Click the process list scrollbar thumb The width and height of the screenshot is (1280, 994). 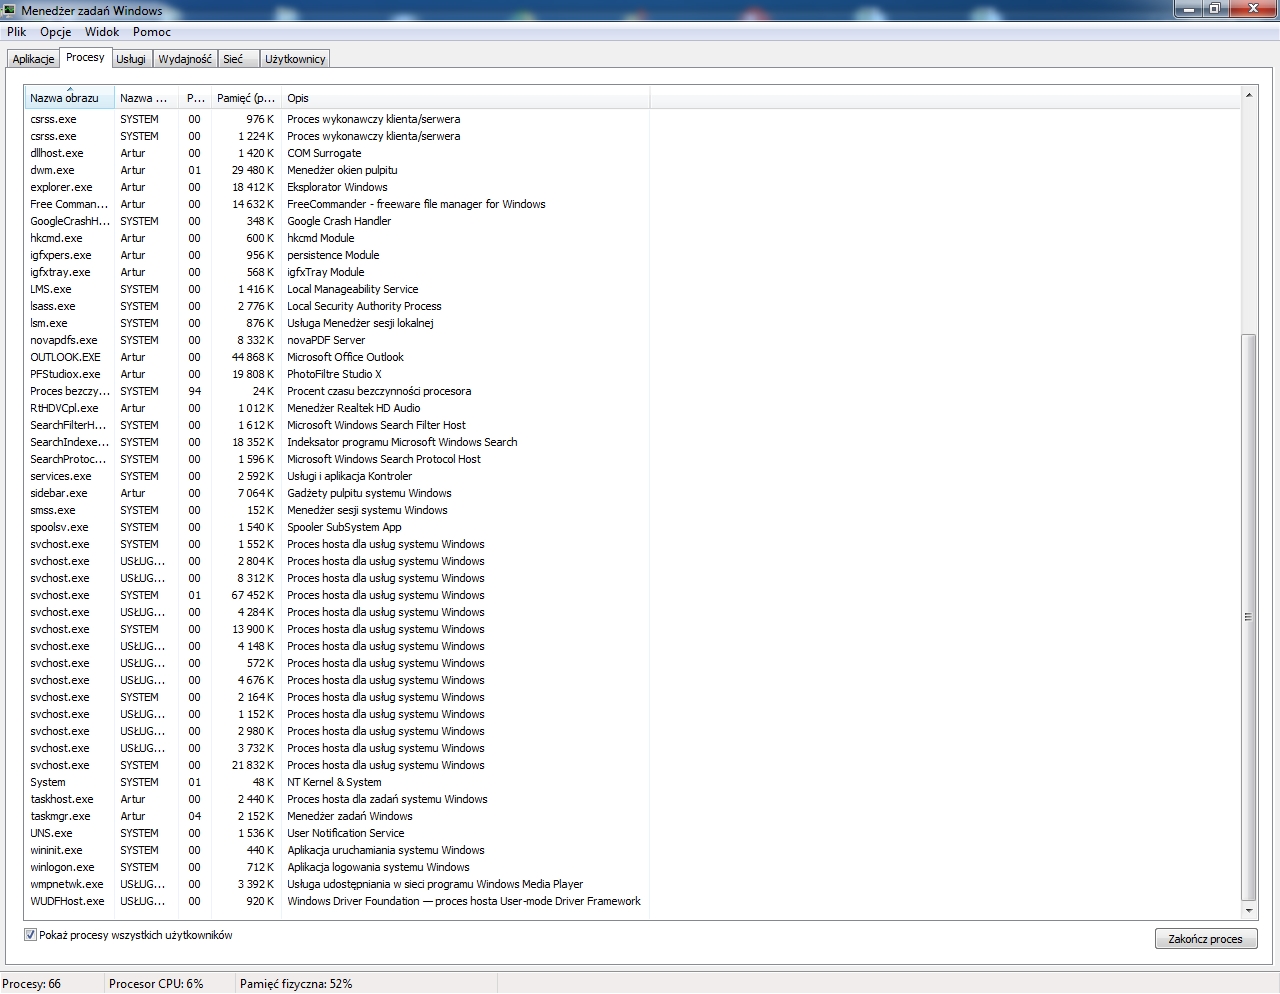1248,617
